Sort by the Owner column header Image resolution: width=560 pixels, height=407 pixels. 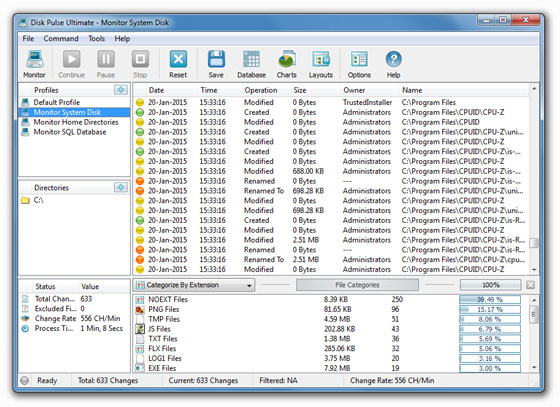(x=354, y=90)
